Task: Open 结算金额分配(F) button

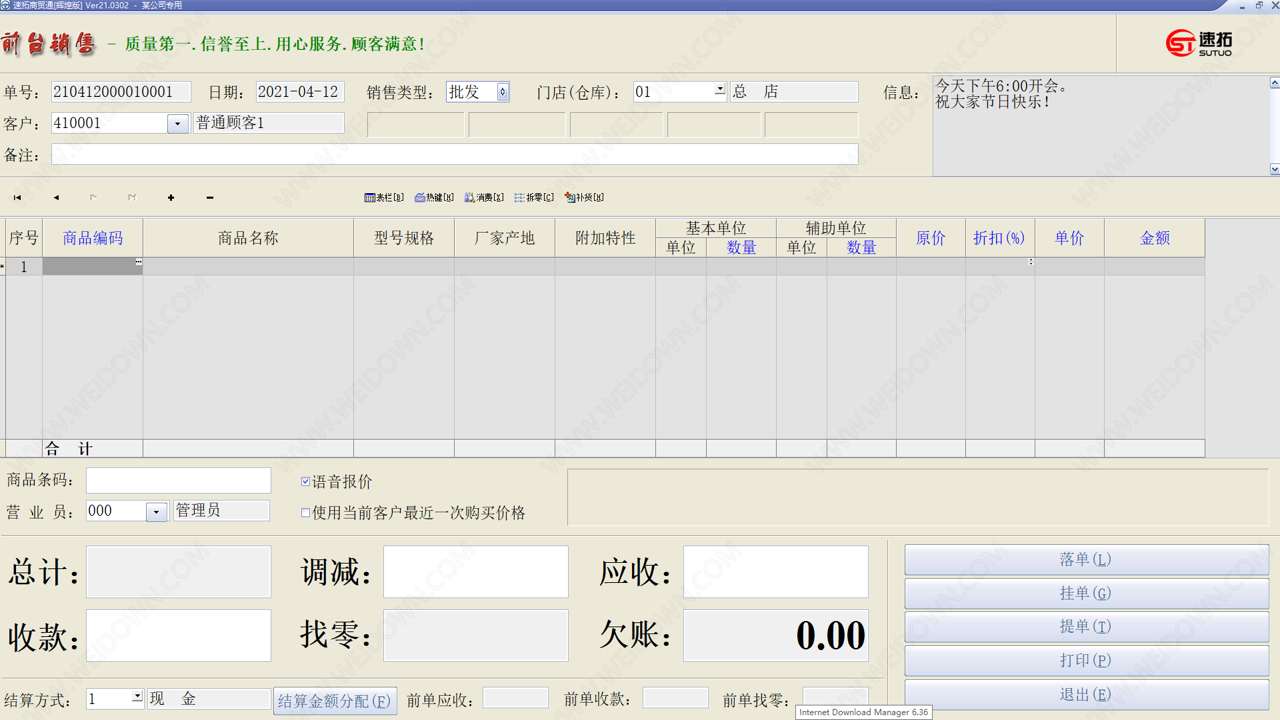Action: 335,701
